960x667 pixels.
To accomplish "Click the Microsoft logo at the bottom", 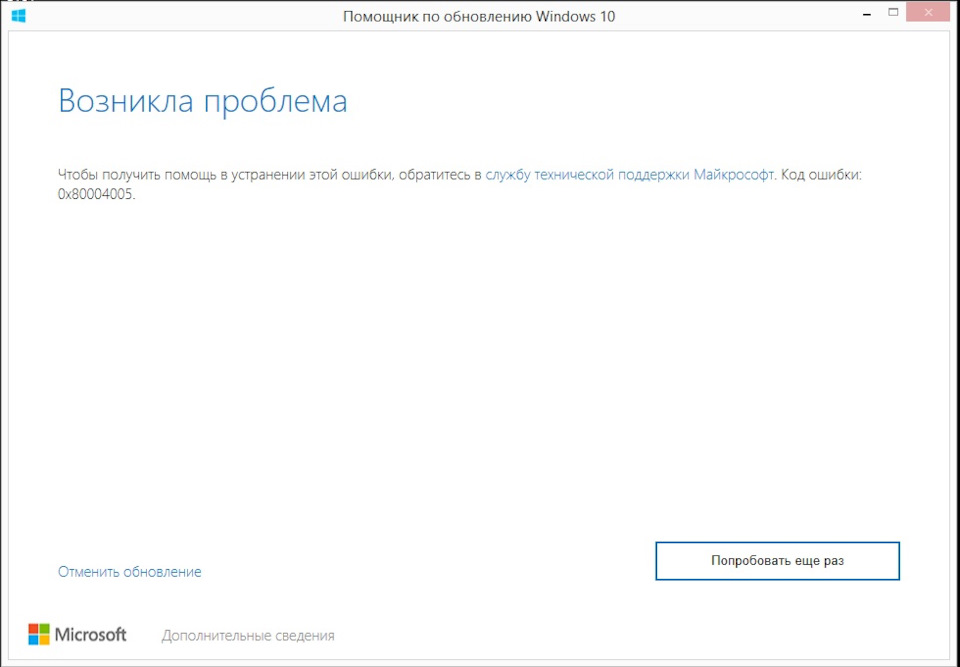I will click(77, 635).
